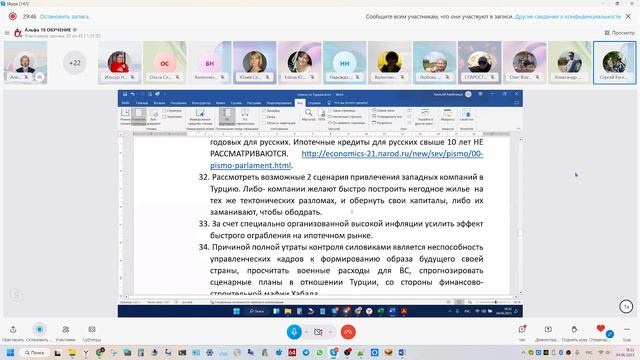Screen dimensions: 640x360
Task: Open the Масштаб zoom dialog magnifier
Action: click(309, 115)
